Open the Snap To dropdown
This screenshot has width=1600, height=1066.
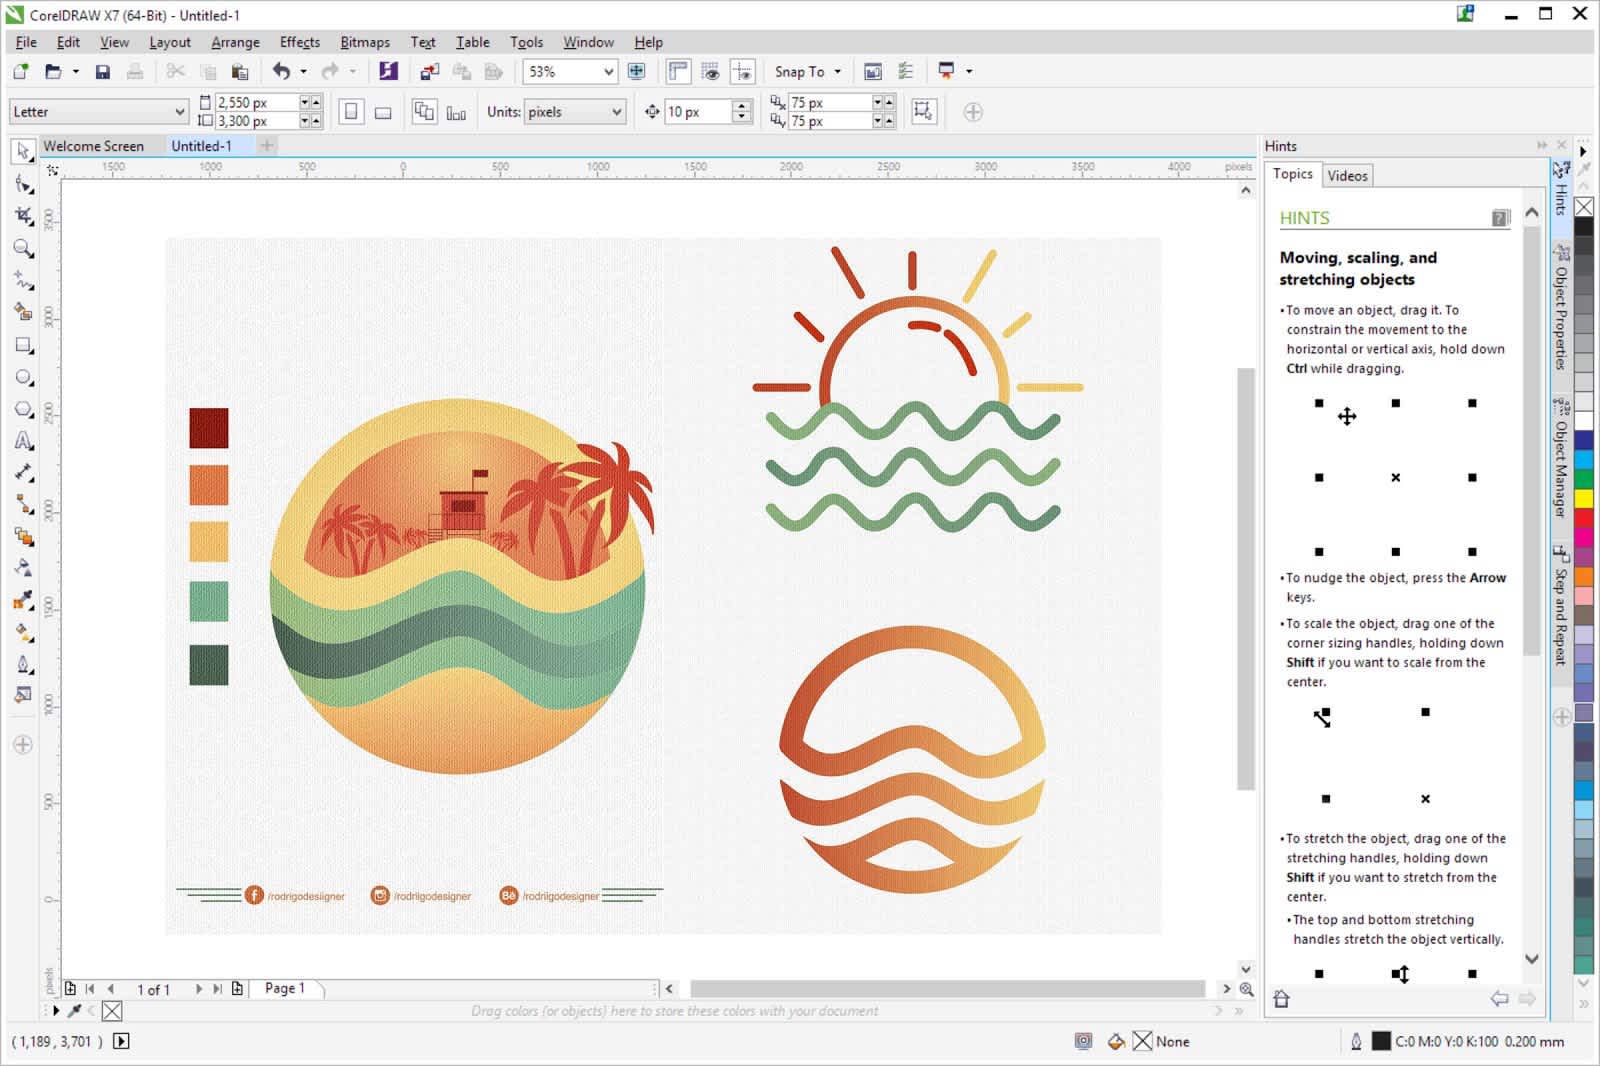click(806, 71)
